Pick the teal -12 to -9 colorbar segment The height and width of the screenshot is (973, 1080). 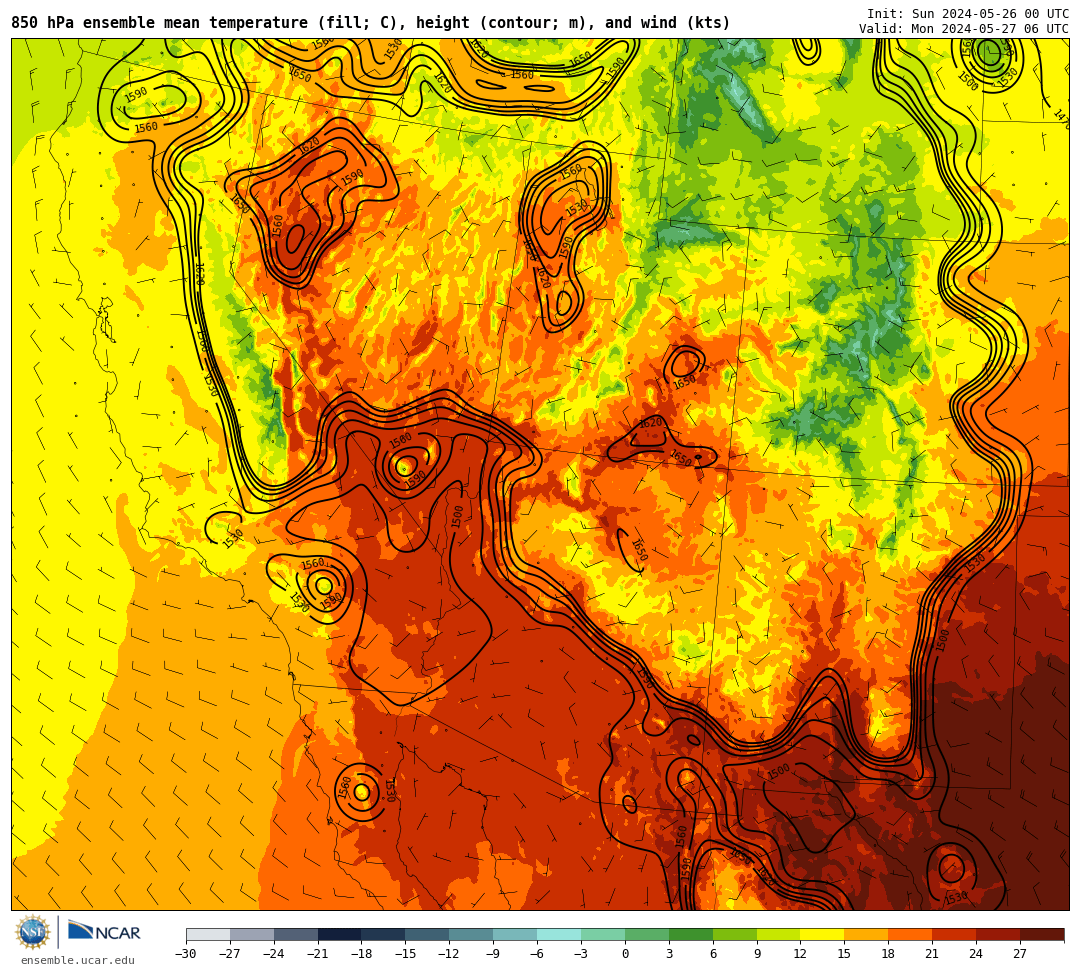(x=472, y=934)
